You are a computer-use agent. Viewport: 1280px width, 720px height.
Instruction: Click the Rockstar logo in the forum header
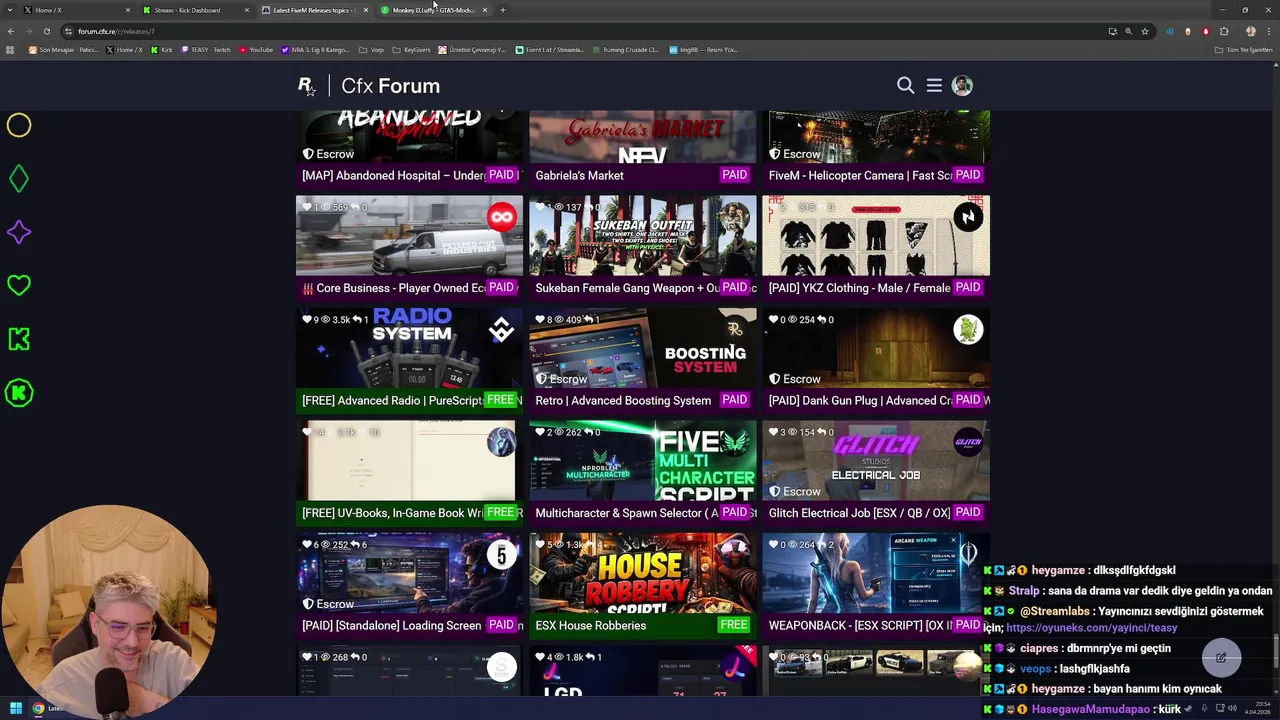[307, 86]
